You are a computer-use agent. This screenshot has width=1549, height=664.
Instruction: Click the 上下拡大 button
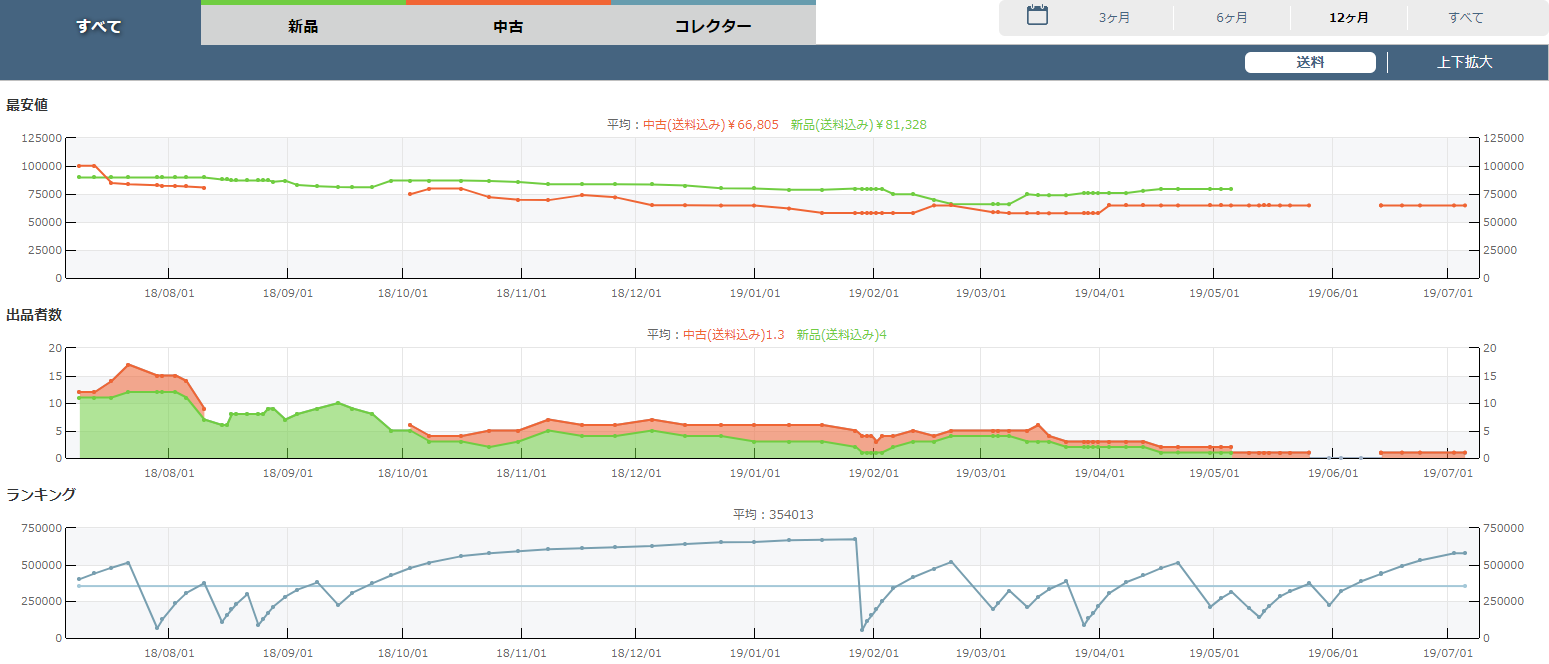point(1464,62)
